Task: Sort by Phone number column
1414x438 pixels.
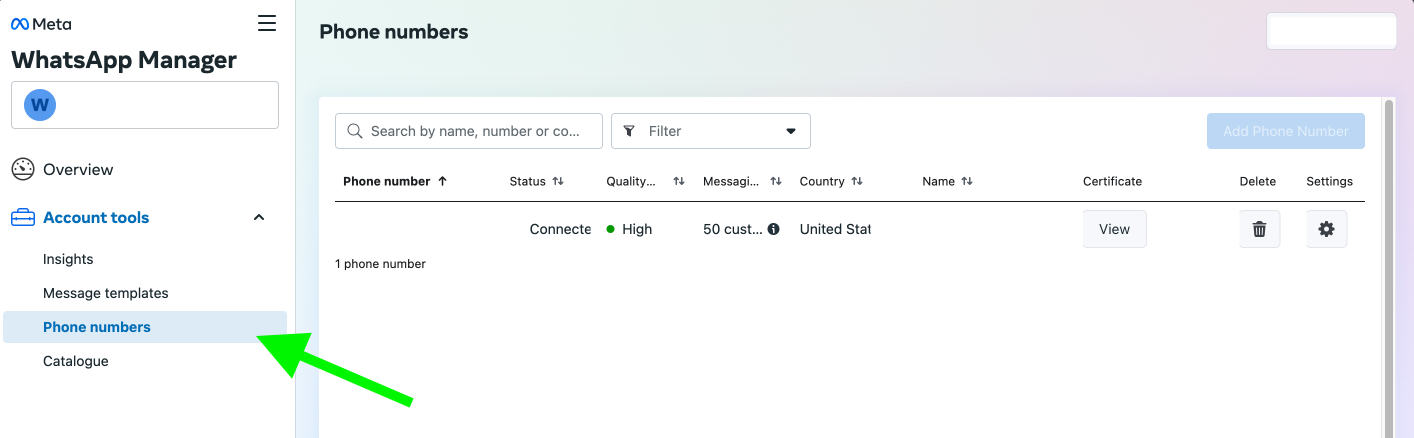Action: 395,181
